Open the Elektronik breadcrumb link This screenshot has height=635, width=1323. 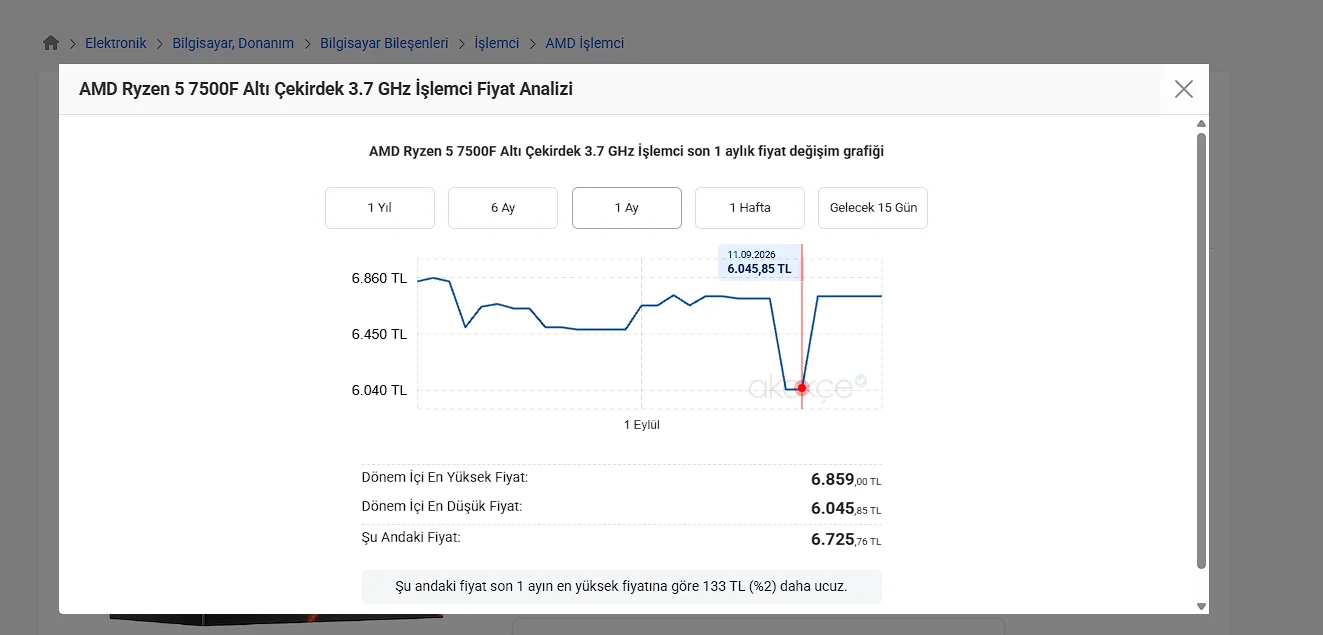(x=116, y=43)
